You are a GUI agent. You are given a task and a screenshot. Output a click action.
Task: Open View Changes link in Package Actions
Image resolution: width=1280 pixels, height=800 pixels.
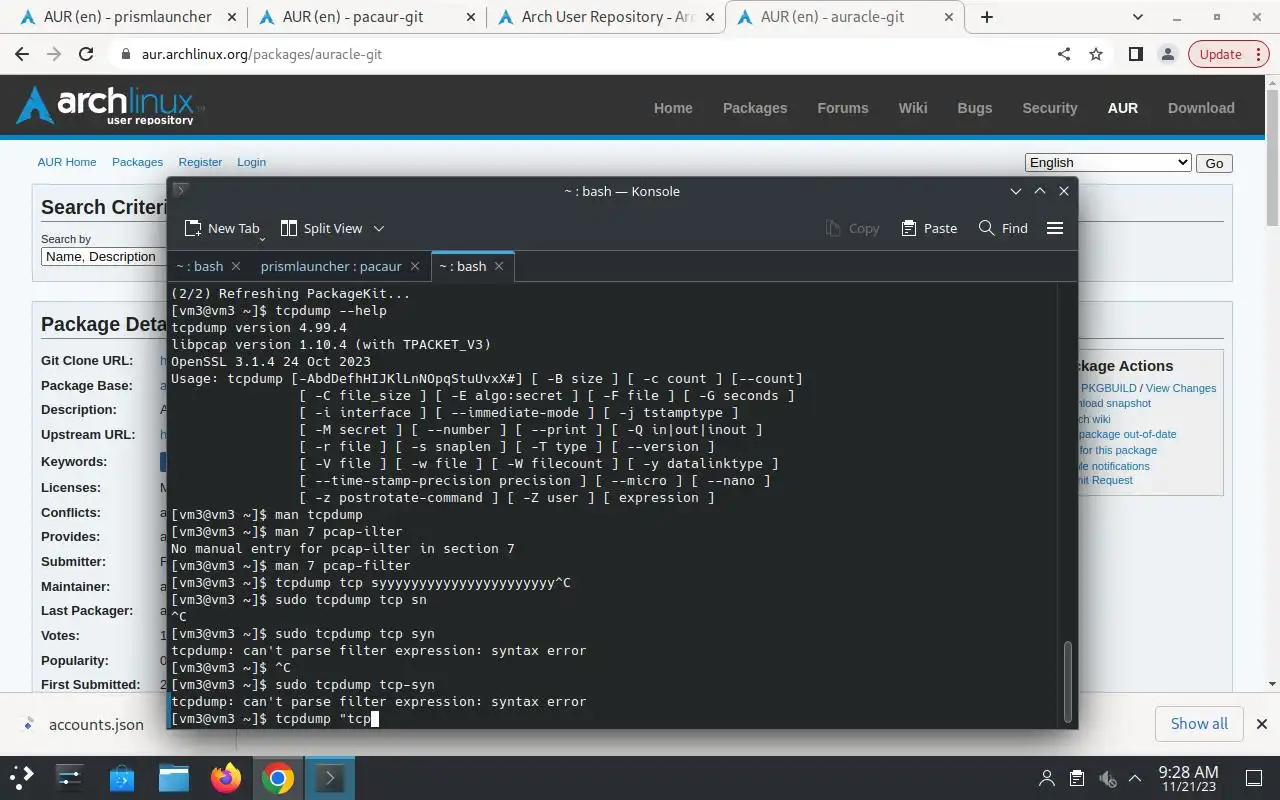pyautogui.click(x=1181, y=388)
